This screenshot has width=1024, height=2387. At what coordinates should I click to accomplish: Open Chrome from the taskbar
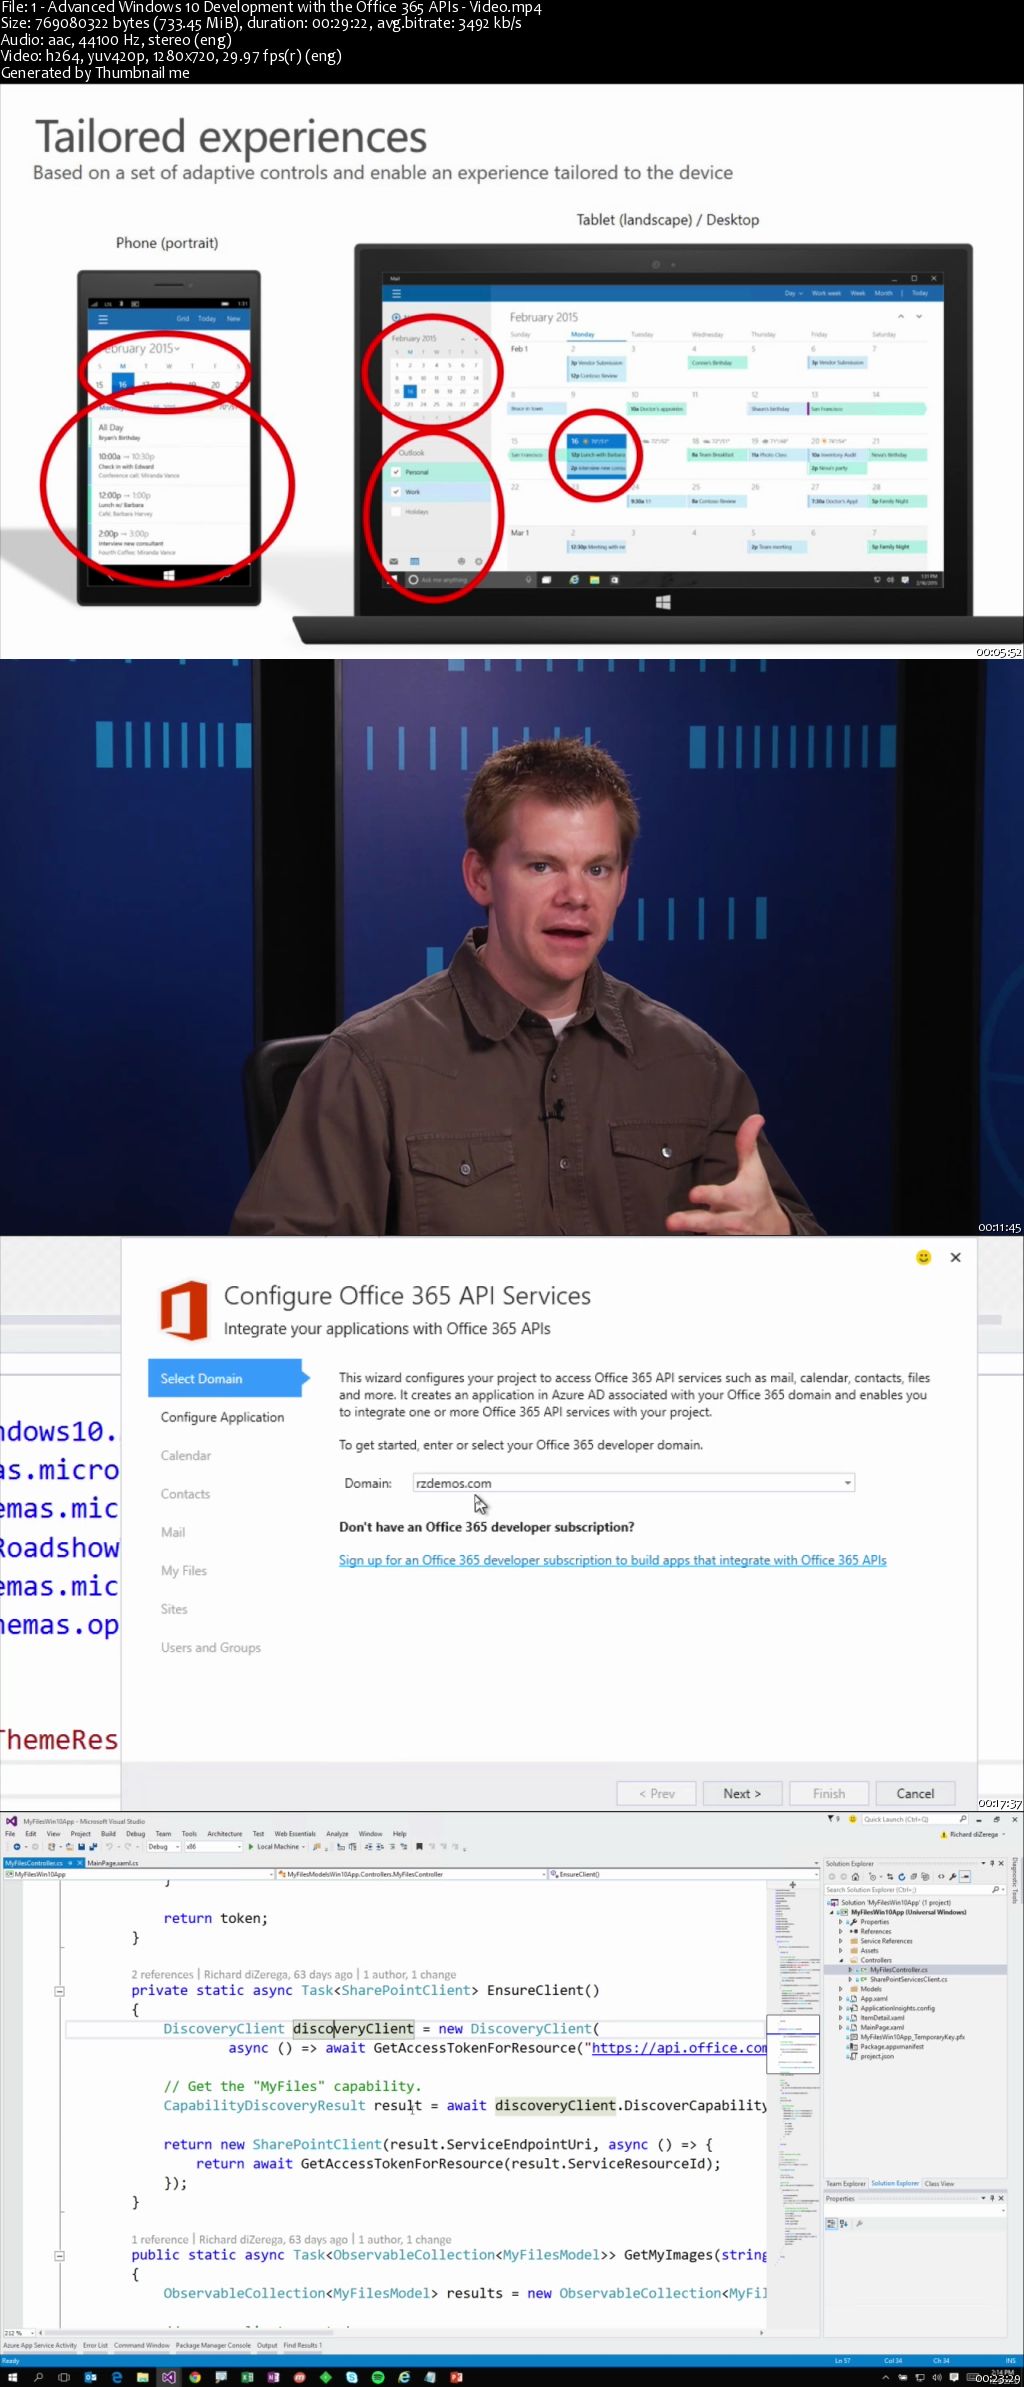click(195, 2377)
